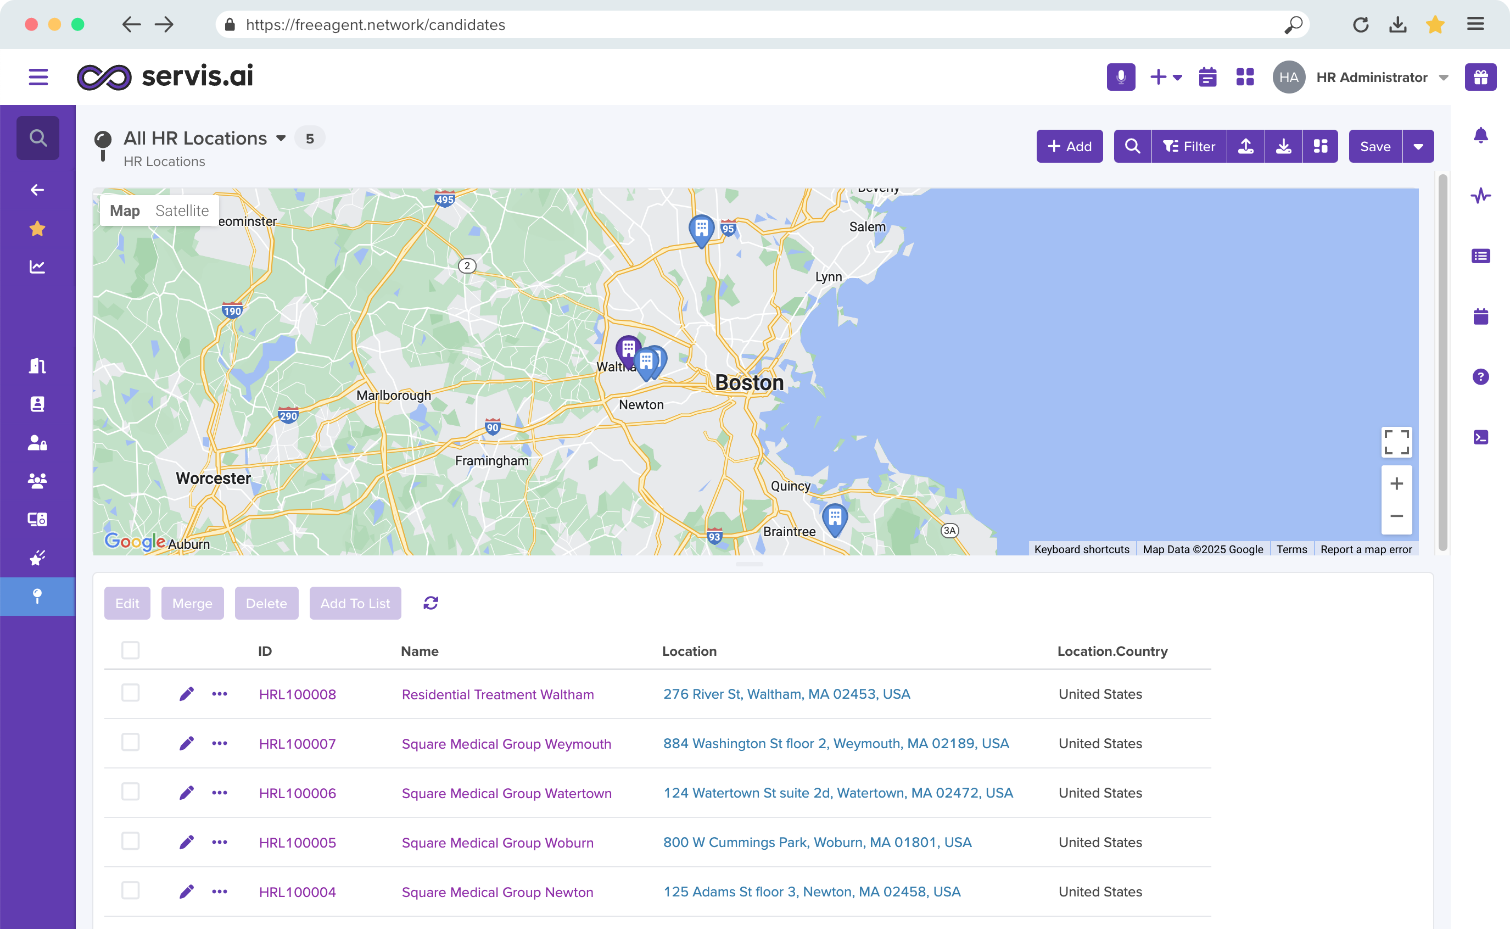Sort by the Name column header
This screenshot has width=1510, height=929.
point(420,651)
